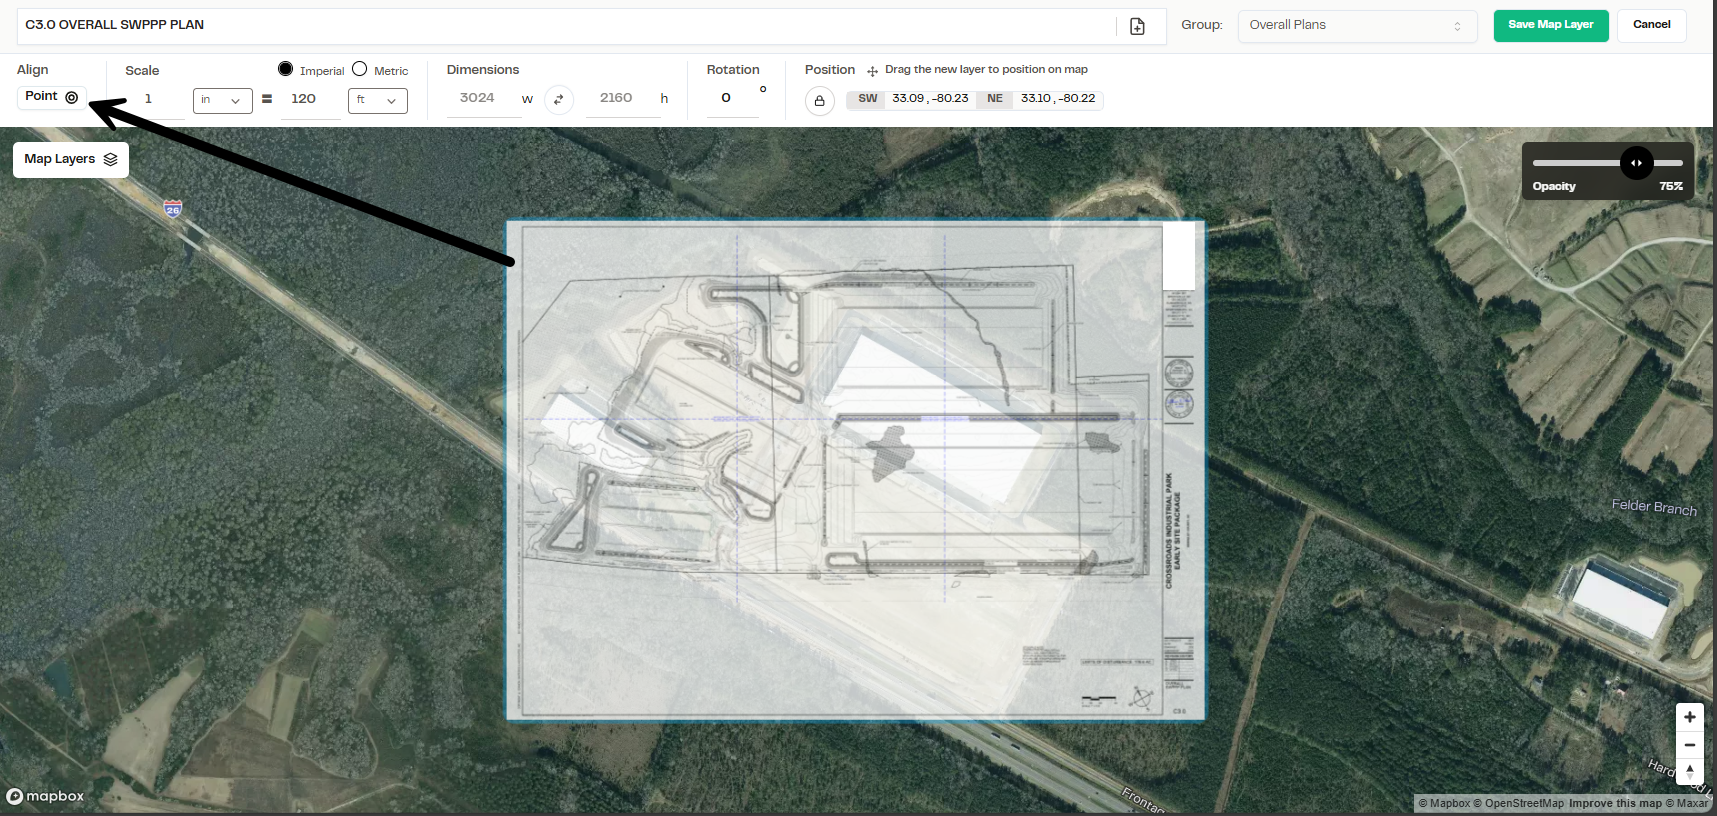Click the Cancel button
Image resolution: width=1717 pixels, height=816 pixels.
[x=1651, y=25]
